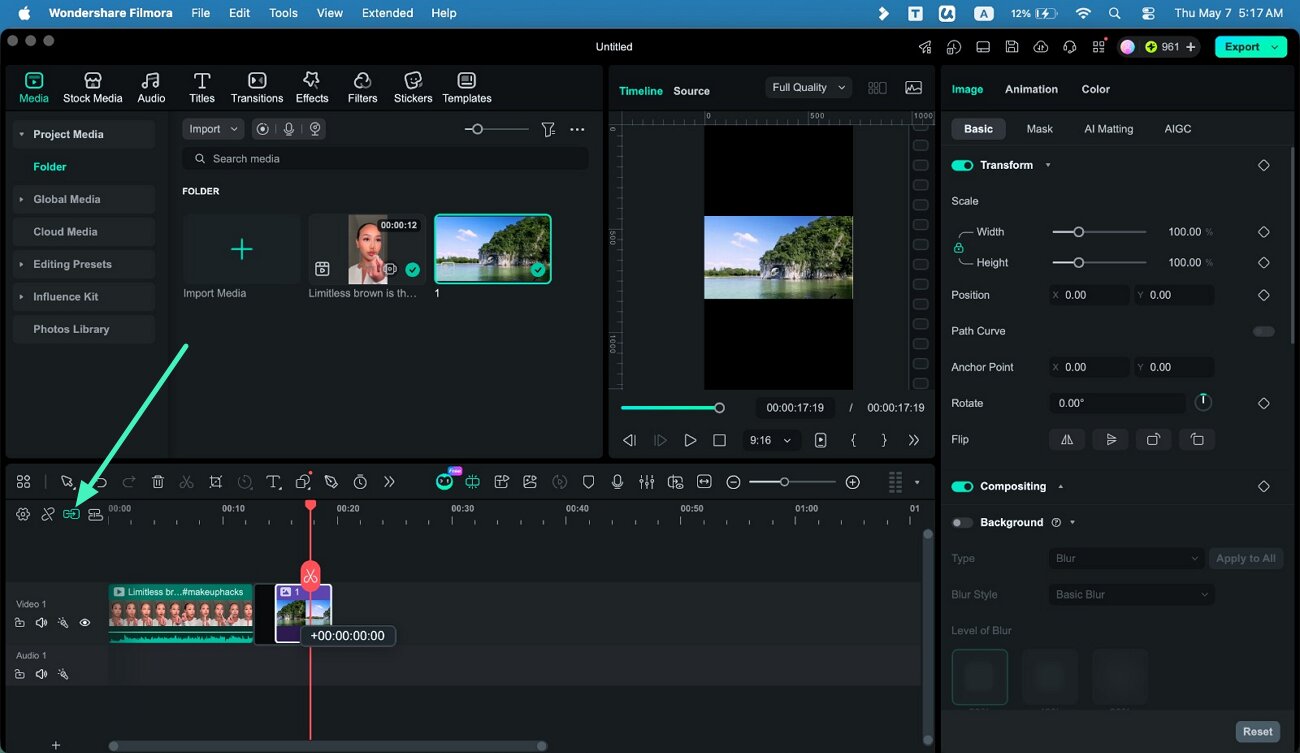The height and width of the screenshot is (753, 1300).
Task: Collapse the Project Media tree
Action: click(21, 134)
